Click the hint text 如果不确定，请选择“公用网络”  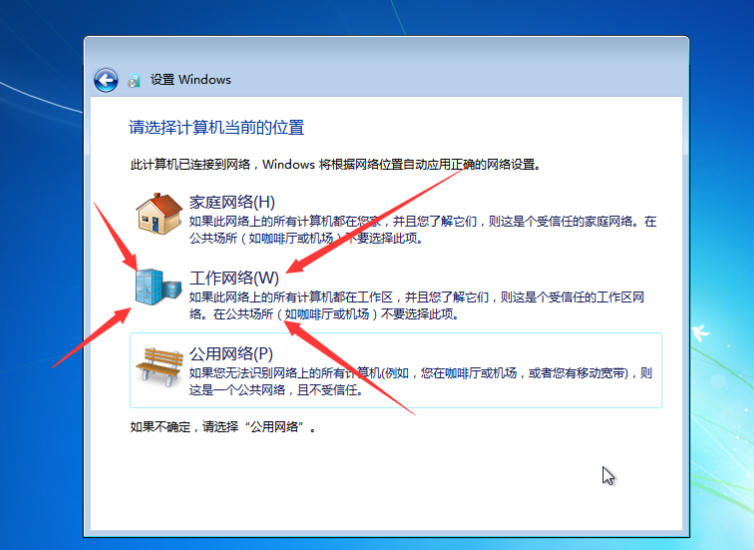coord(223,426)
